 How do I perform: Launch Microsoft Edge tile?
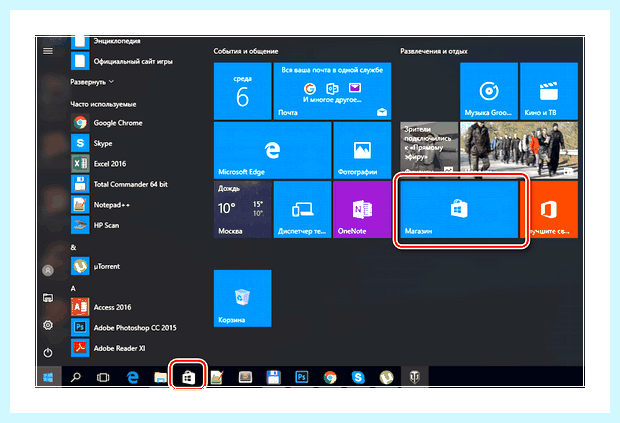272,150
